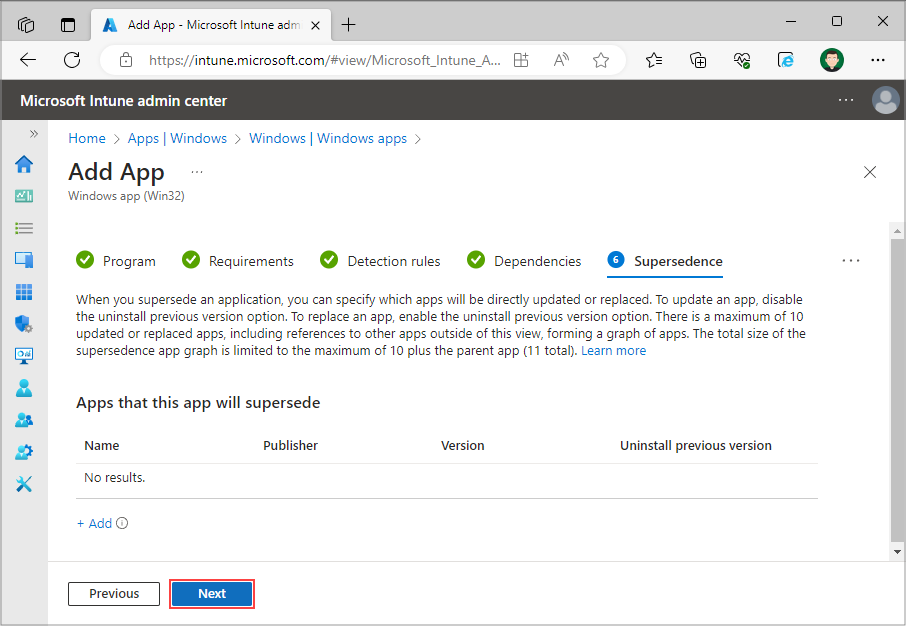The height and width of the screenshot is (626, 906).
Task: Click Uninstall previous version column header
Action: tap(696, 445)
